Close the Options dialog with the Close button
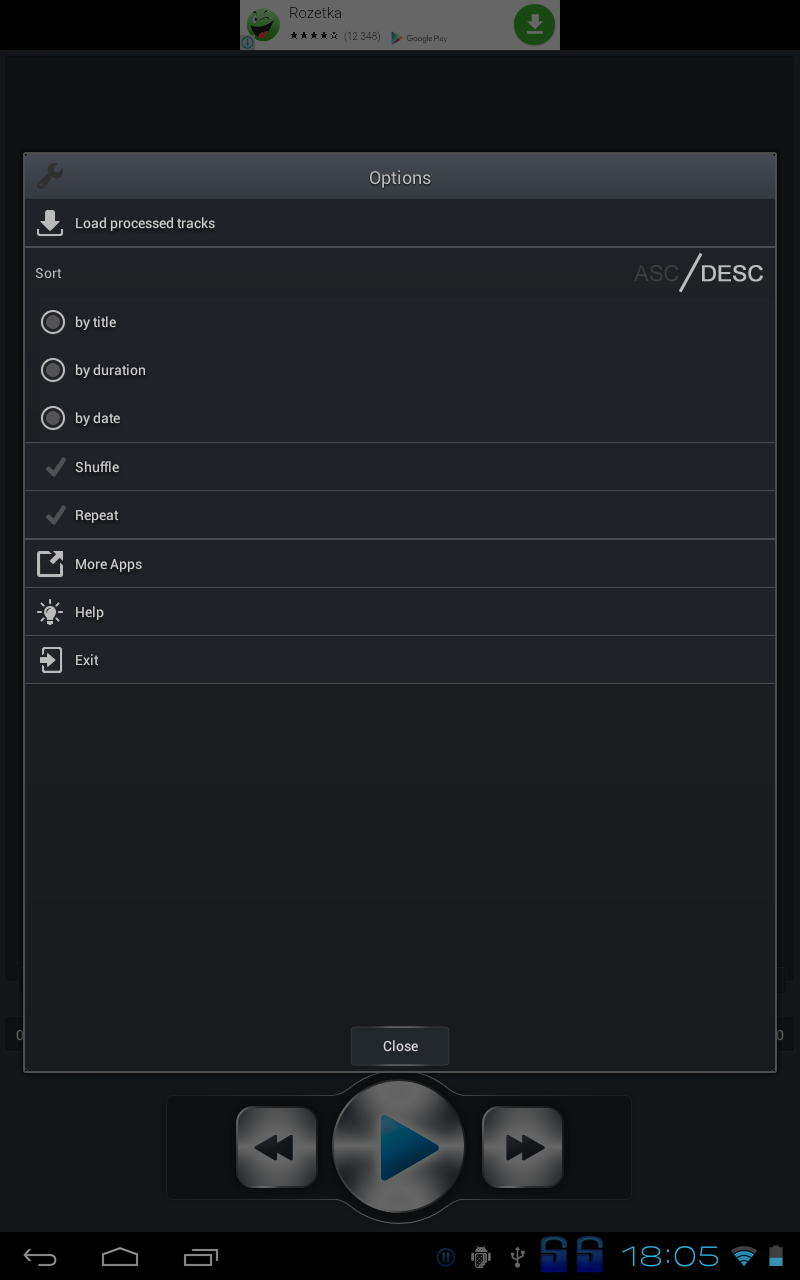800x1280 pixels. tap(400, 1046)
